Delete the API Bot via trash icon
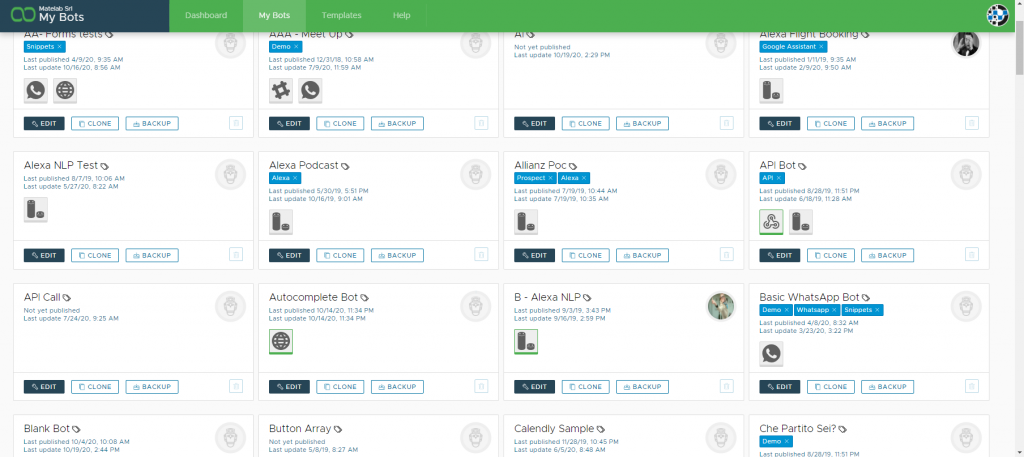 point(972,255)
